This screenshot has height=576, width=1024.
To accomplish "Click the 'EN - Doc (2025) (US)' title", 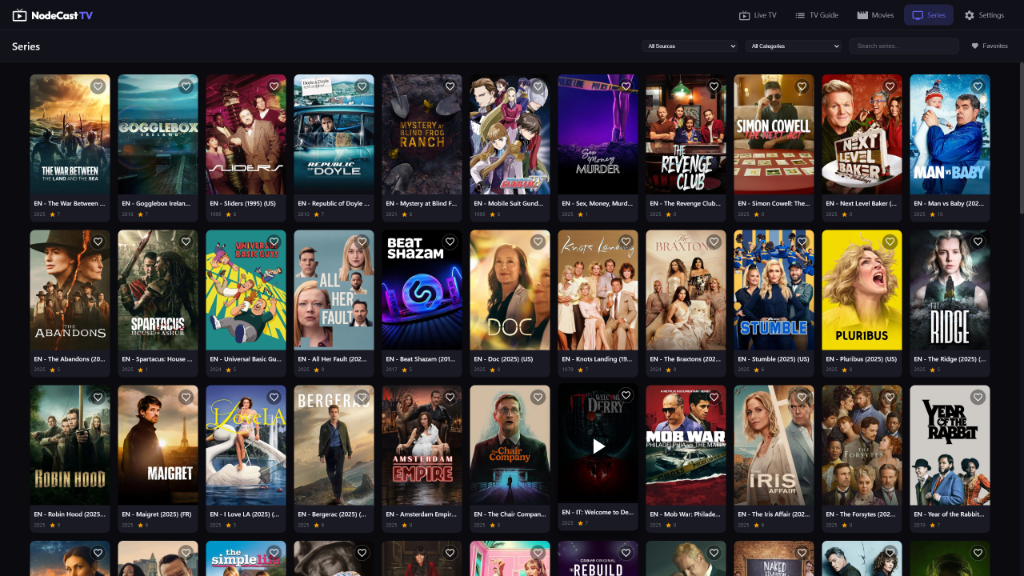I will tap(504, 359).
